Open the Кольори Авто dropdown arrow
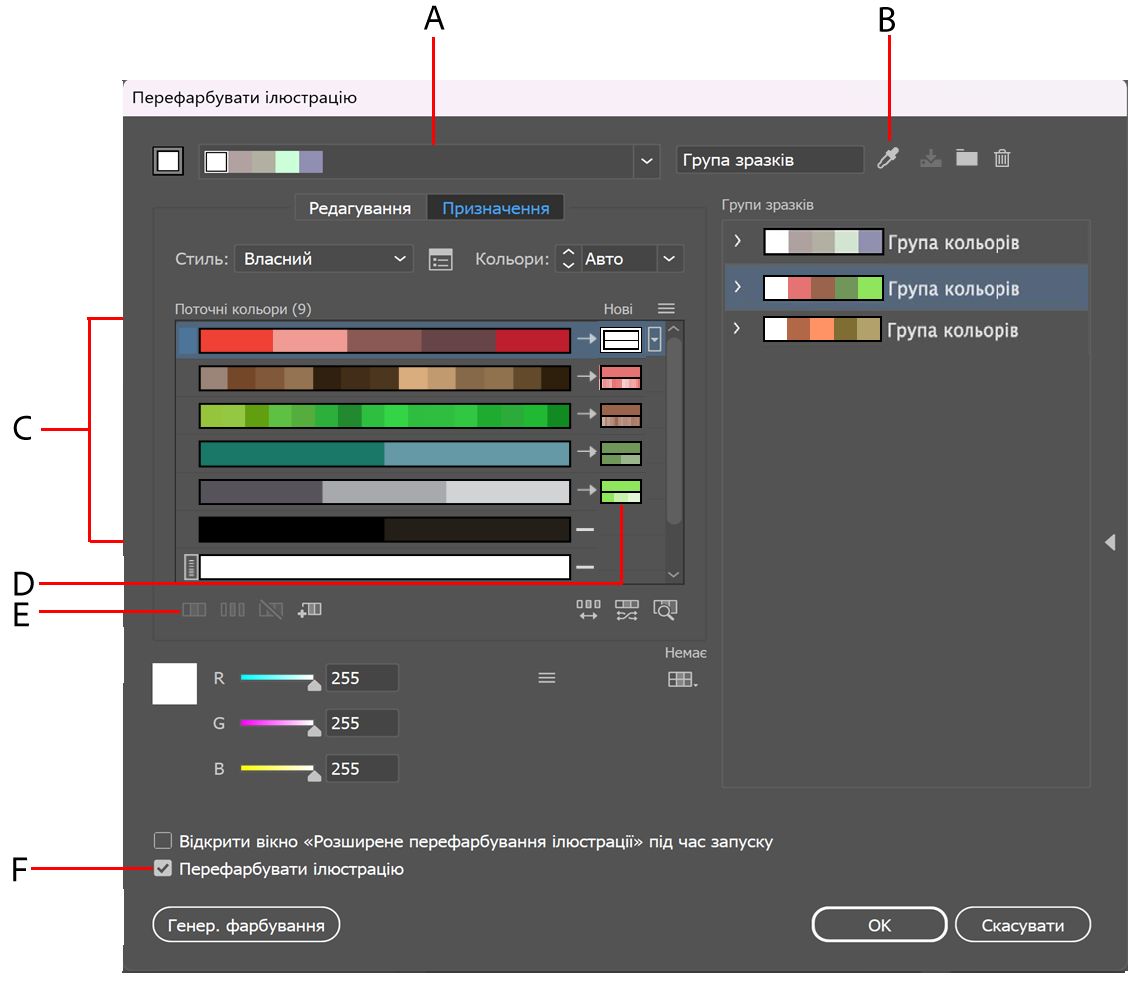This screenshot has width=1134, height=985. 670,259
